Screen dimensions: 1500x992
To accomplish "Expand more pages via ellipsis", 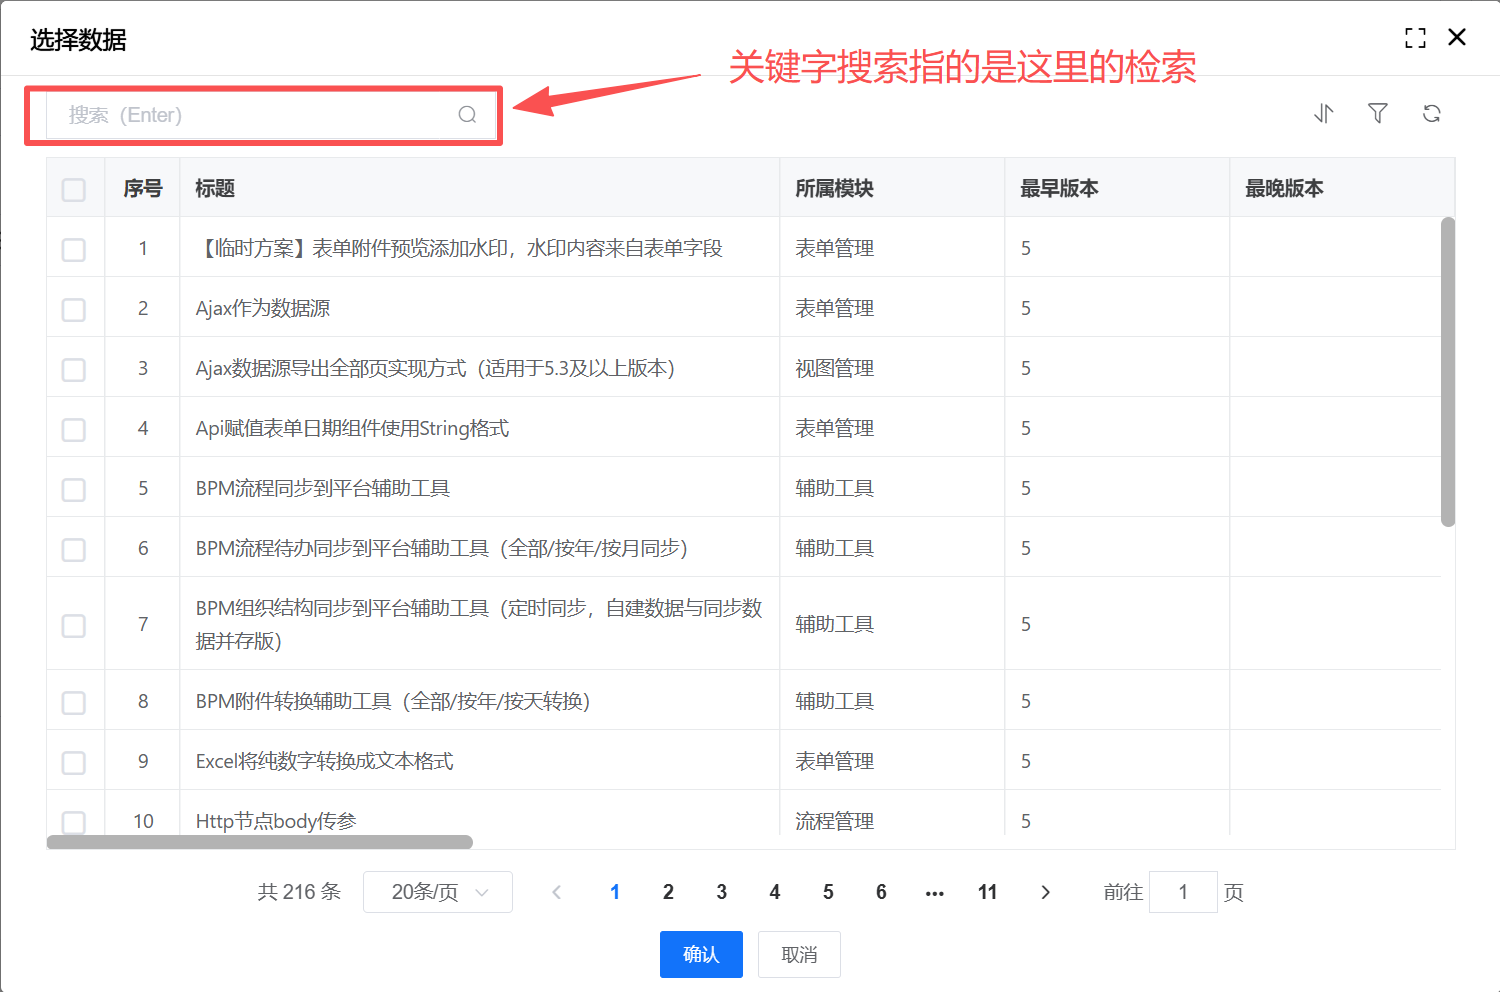I will tap(934, 892).
